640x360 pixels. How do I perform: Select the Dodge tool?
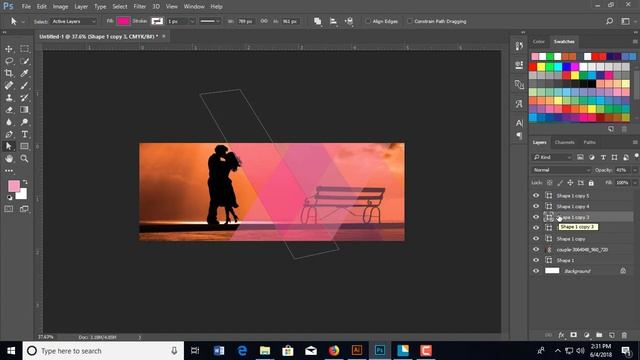click(x=24, y=122)
